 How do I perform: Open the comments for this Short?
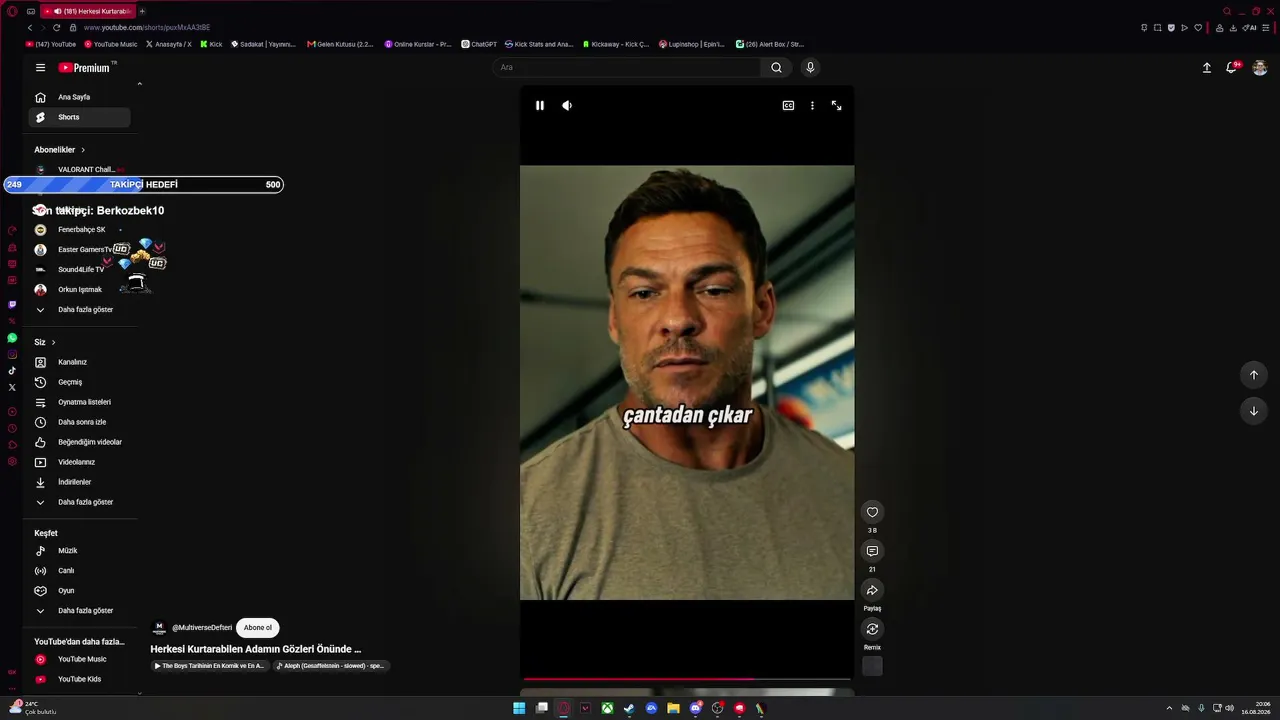click(x=872, y=551)
